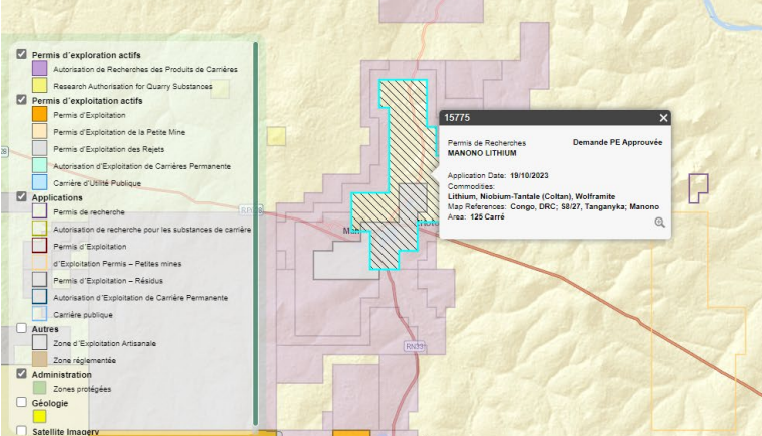Click red-outlined Permis d'Exploitation swatch
This screenshot has width=762, height=436.
[x=39, y=245]
